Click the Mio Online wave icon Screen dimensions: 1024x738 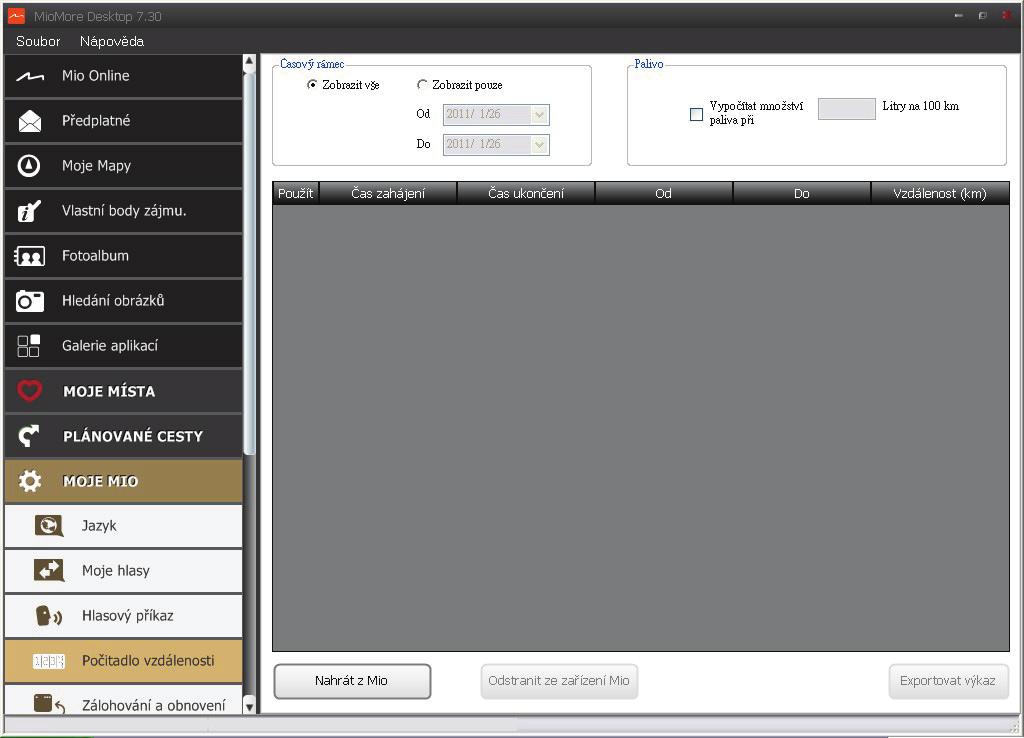[29, 76]
